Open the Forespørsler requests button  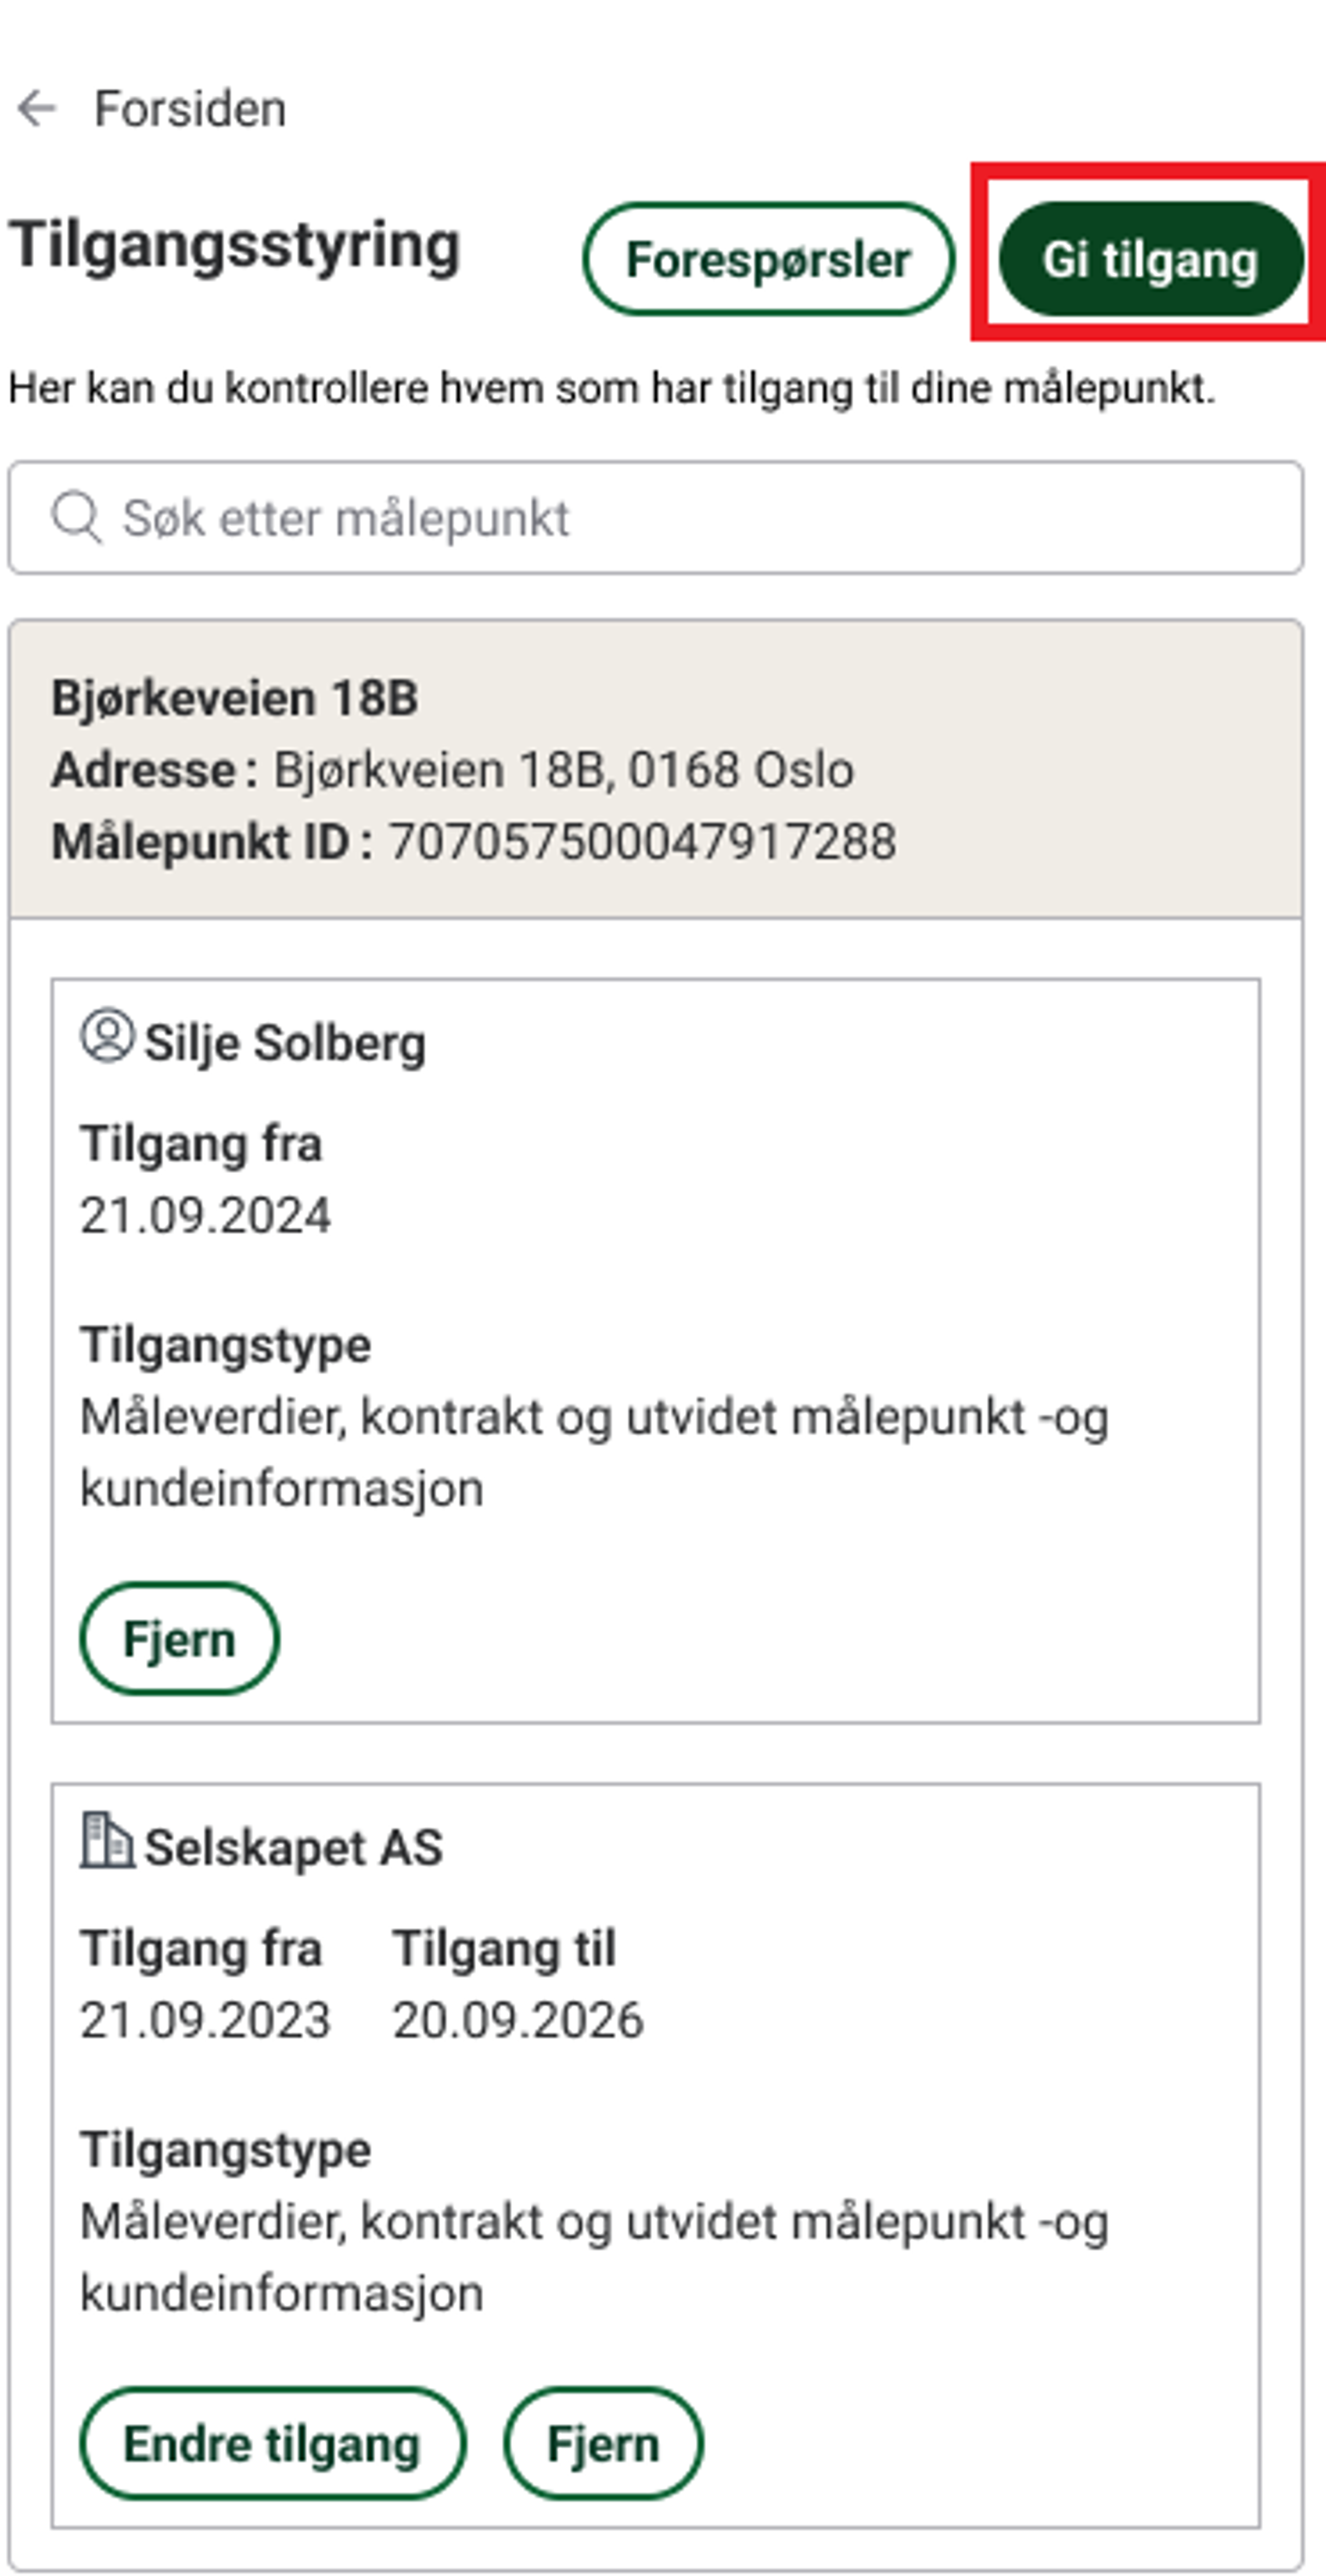pyautogui.click(x=768, y=259)
